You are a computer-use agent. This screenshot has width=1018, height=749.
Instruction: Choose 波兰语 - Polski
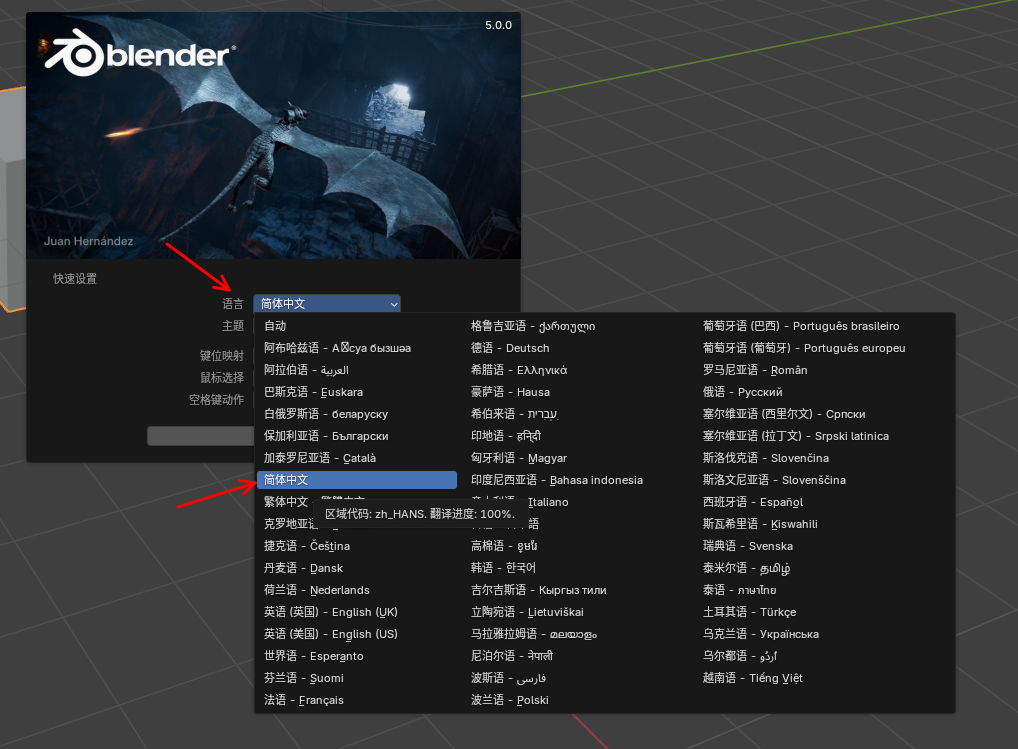[x=578, y=700]
